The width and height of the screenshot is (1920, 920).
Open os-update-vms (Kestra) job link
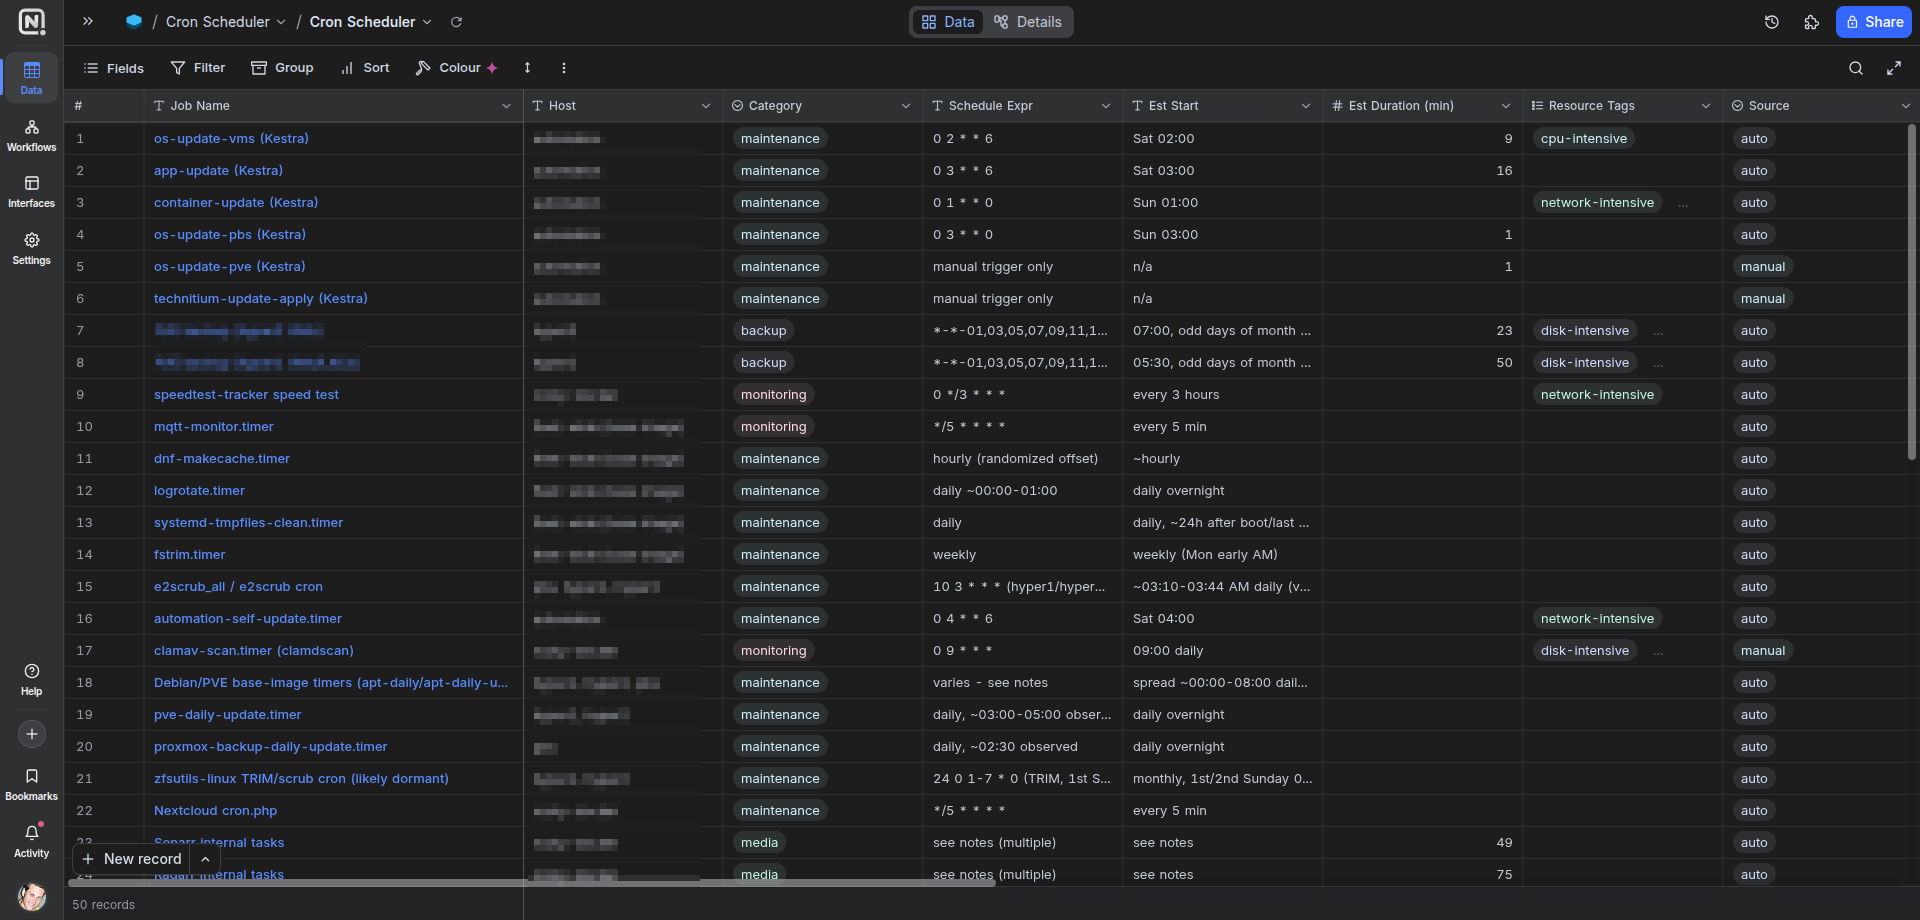tap(231, 139)
